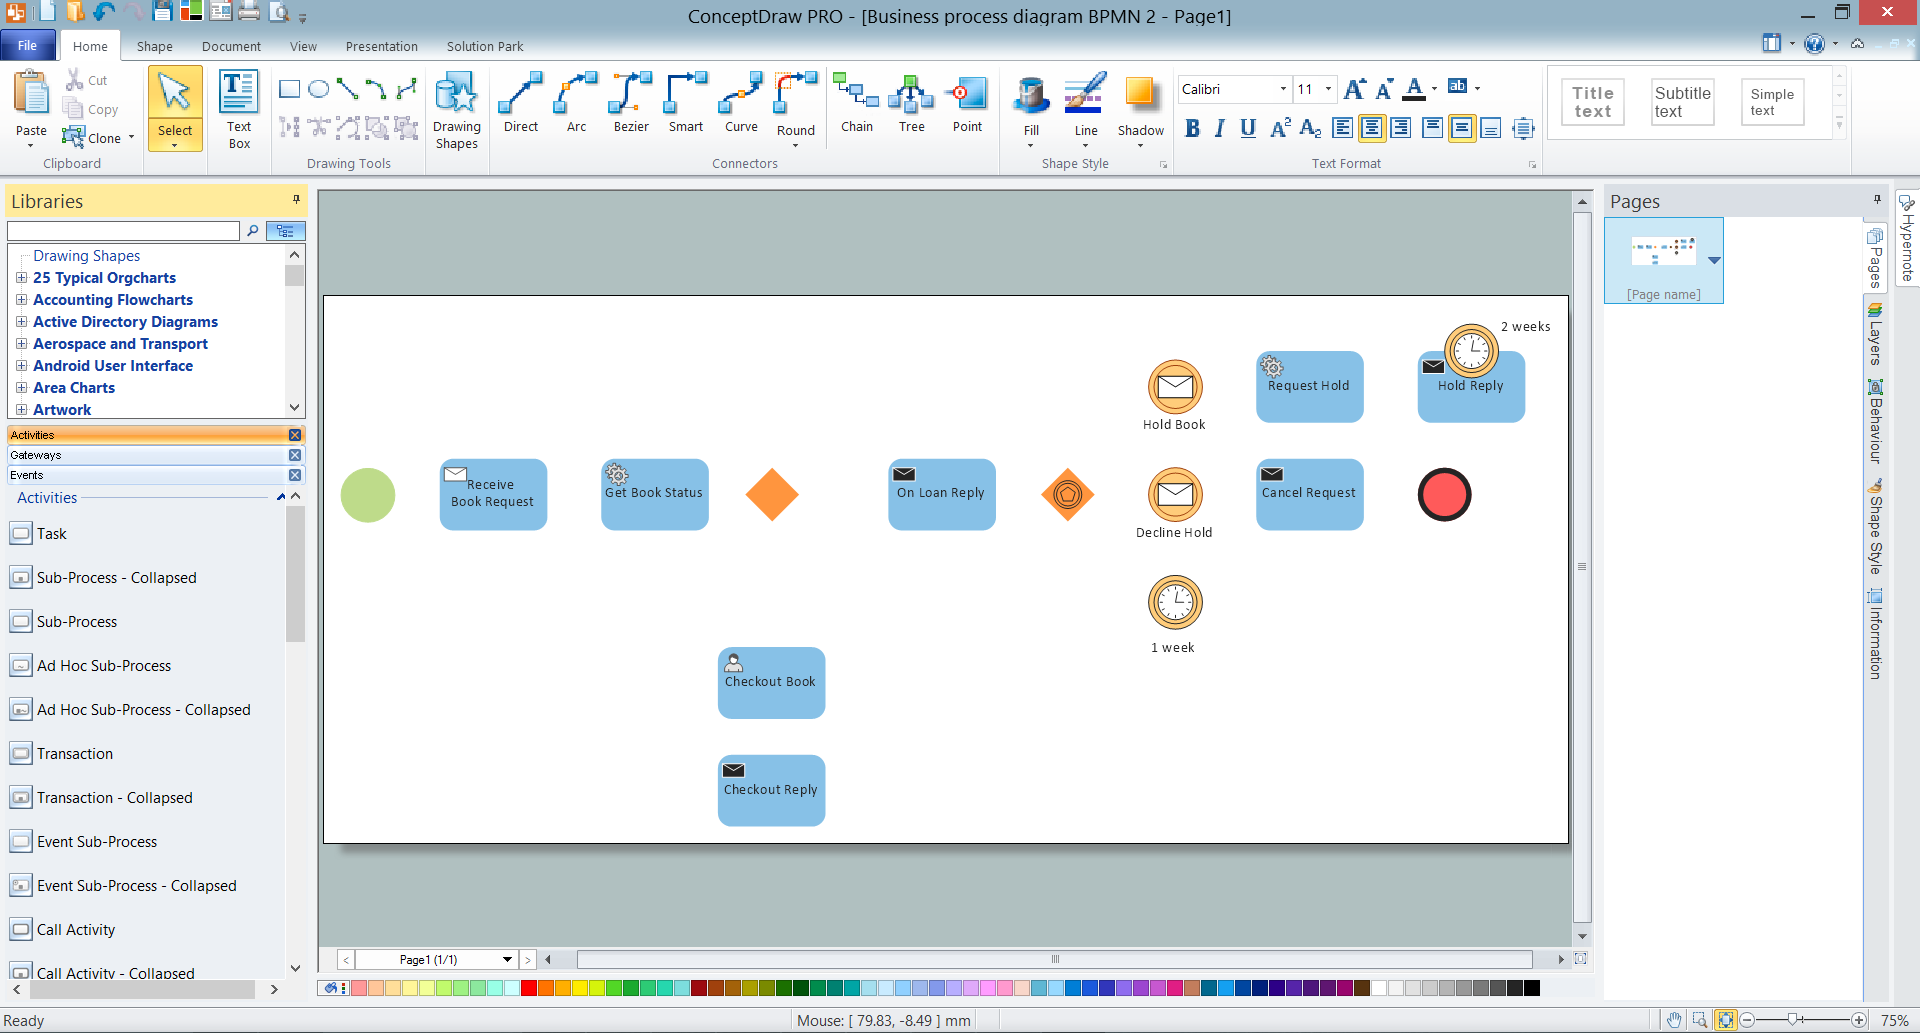Screen dimensions: 1920x1033
Task: Open the Presentation ribbon tab
Action: pyautogui.click(x=382, y=46)
